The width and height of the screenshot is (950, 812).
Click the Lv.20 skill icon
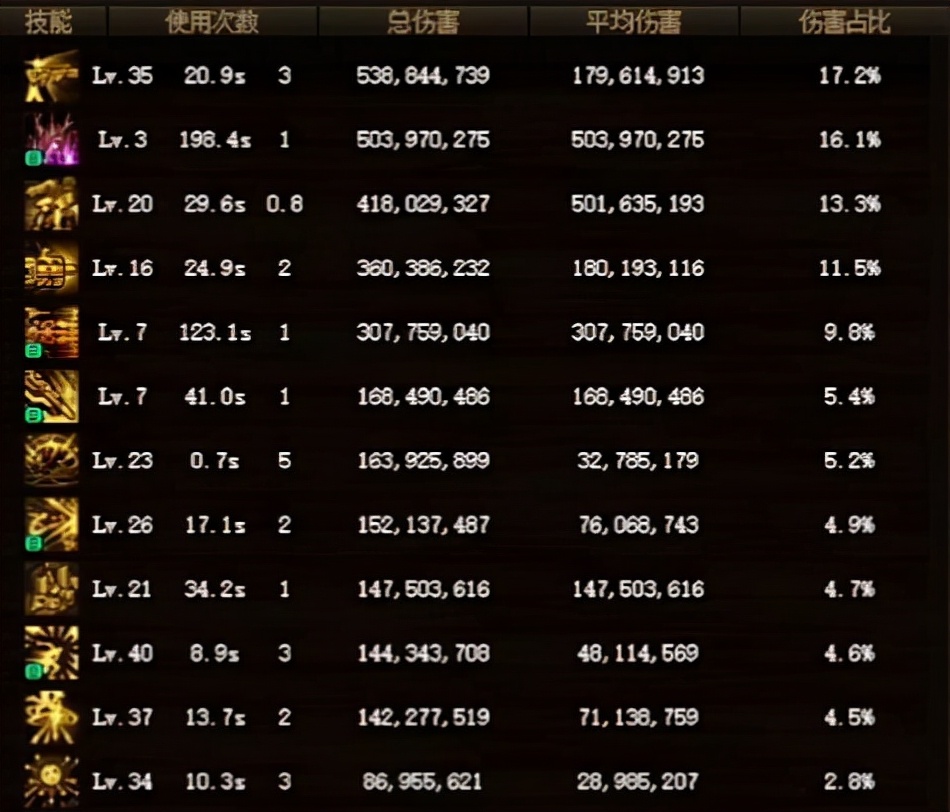tap(51, 204)
